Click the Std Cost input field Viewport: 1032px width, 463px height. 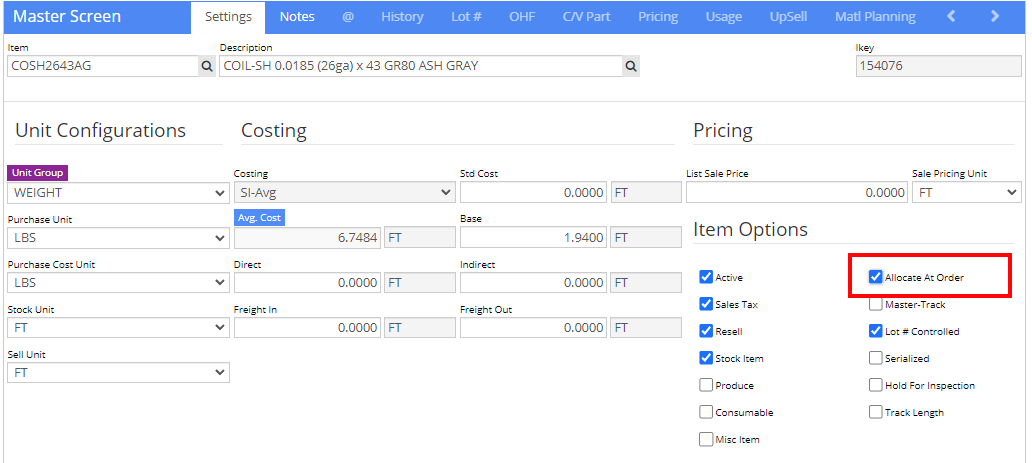(533, 192)
